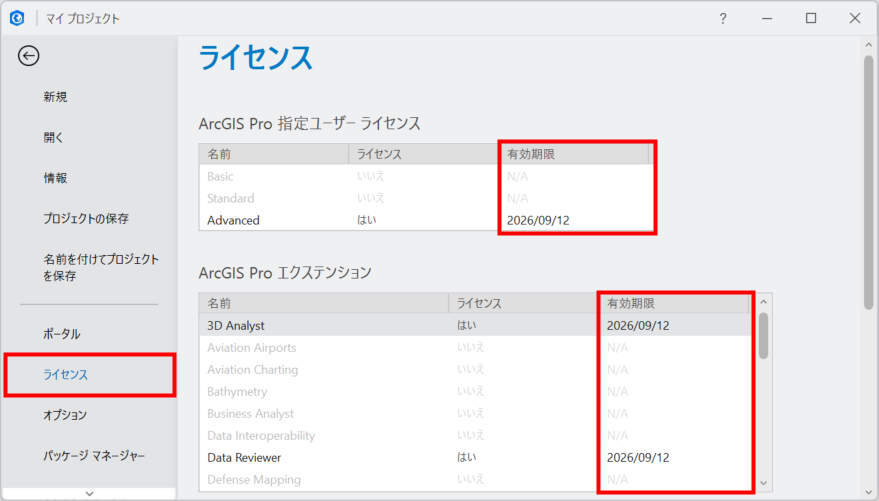The image size is (879, 501).
Task: Select the Aviation Charting row
Action: point(475,369)
